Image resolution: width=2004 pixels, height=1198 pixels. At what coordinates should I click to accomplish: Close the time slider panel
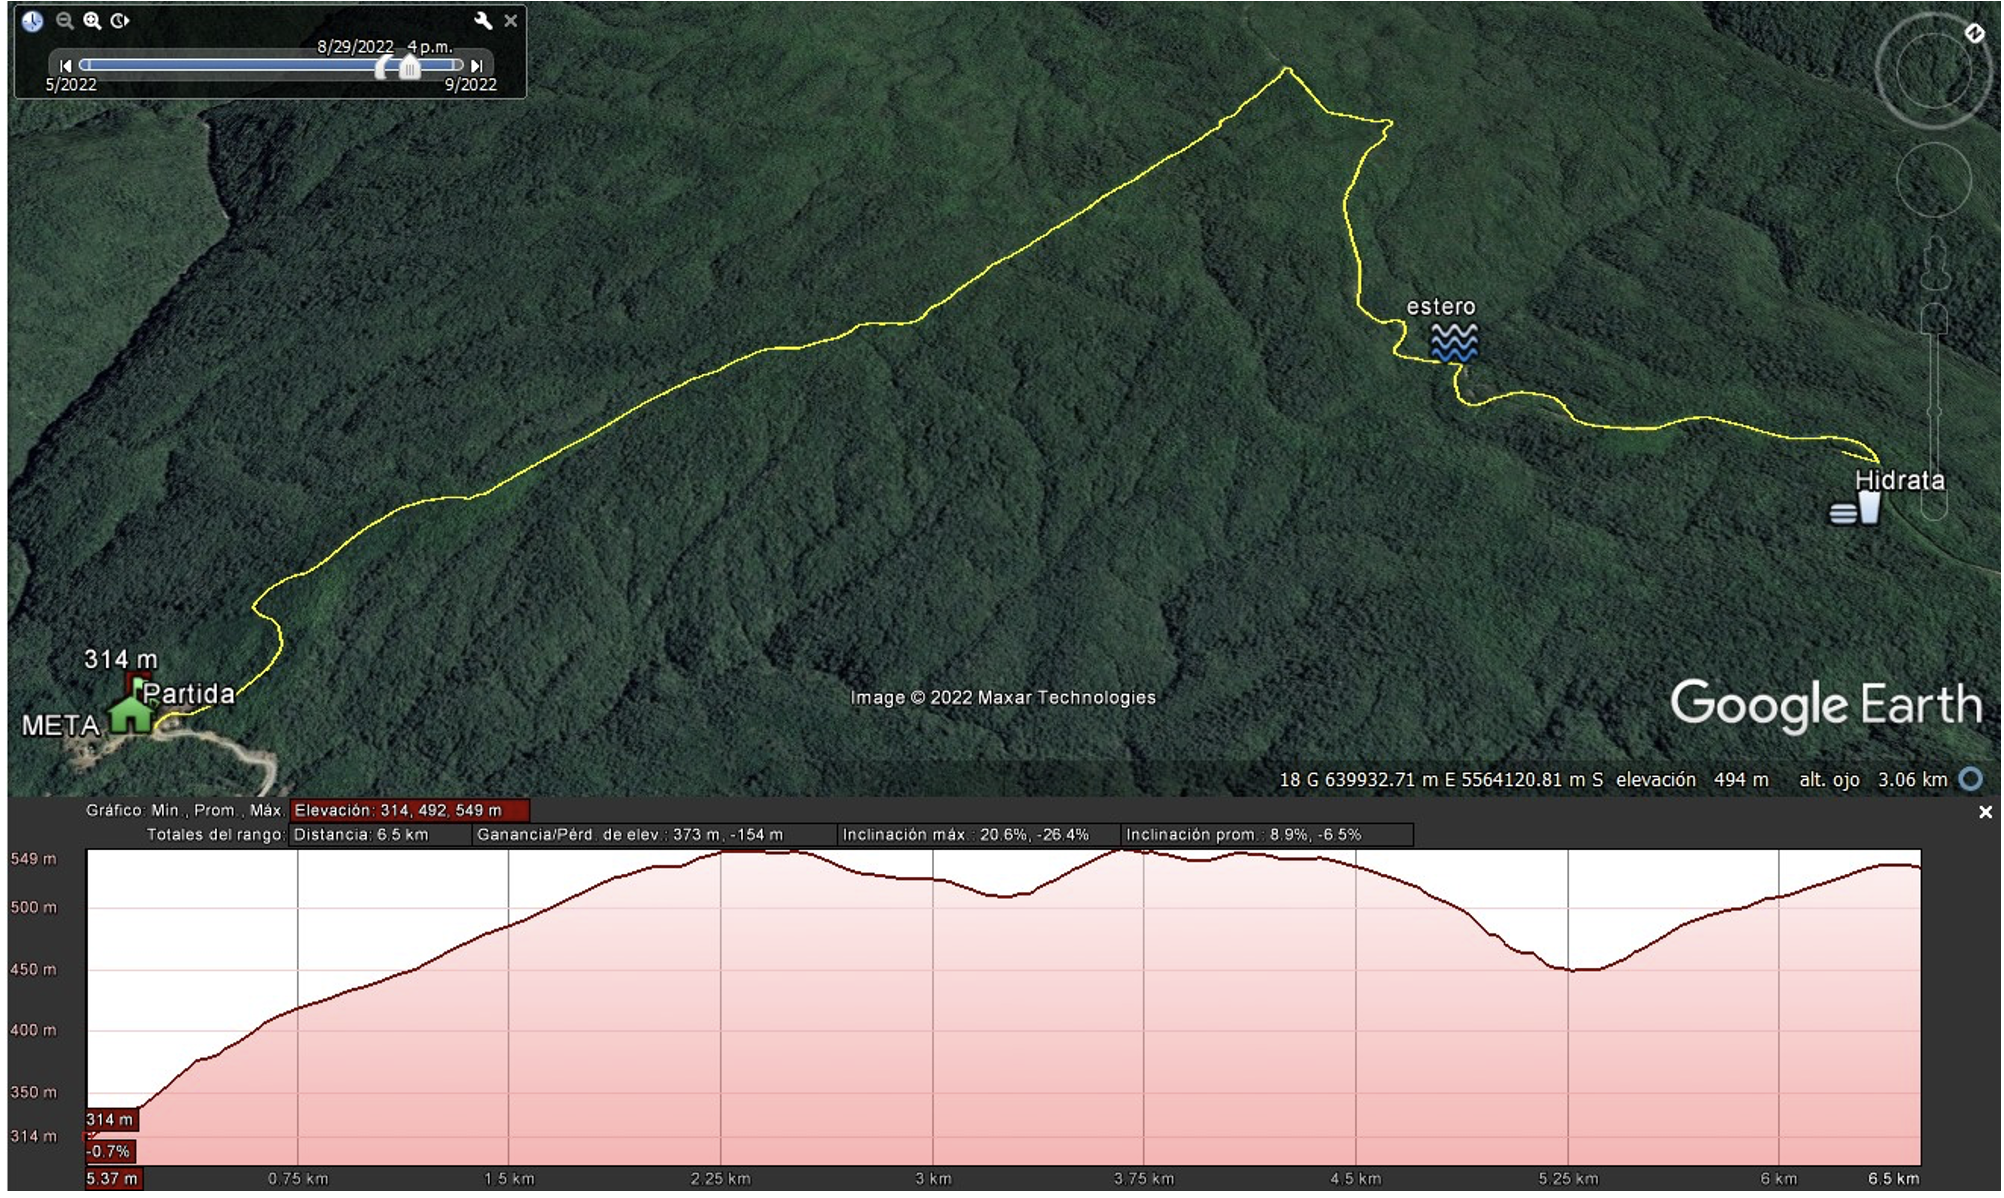click(511, 20)
